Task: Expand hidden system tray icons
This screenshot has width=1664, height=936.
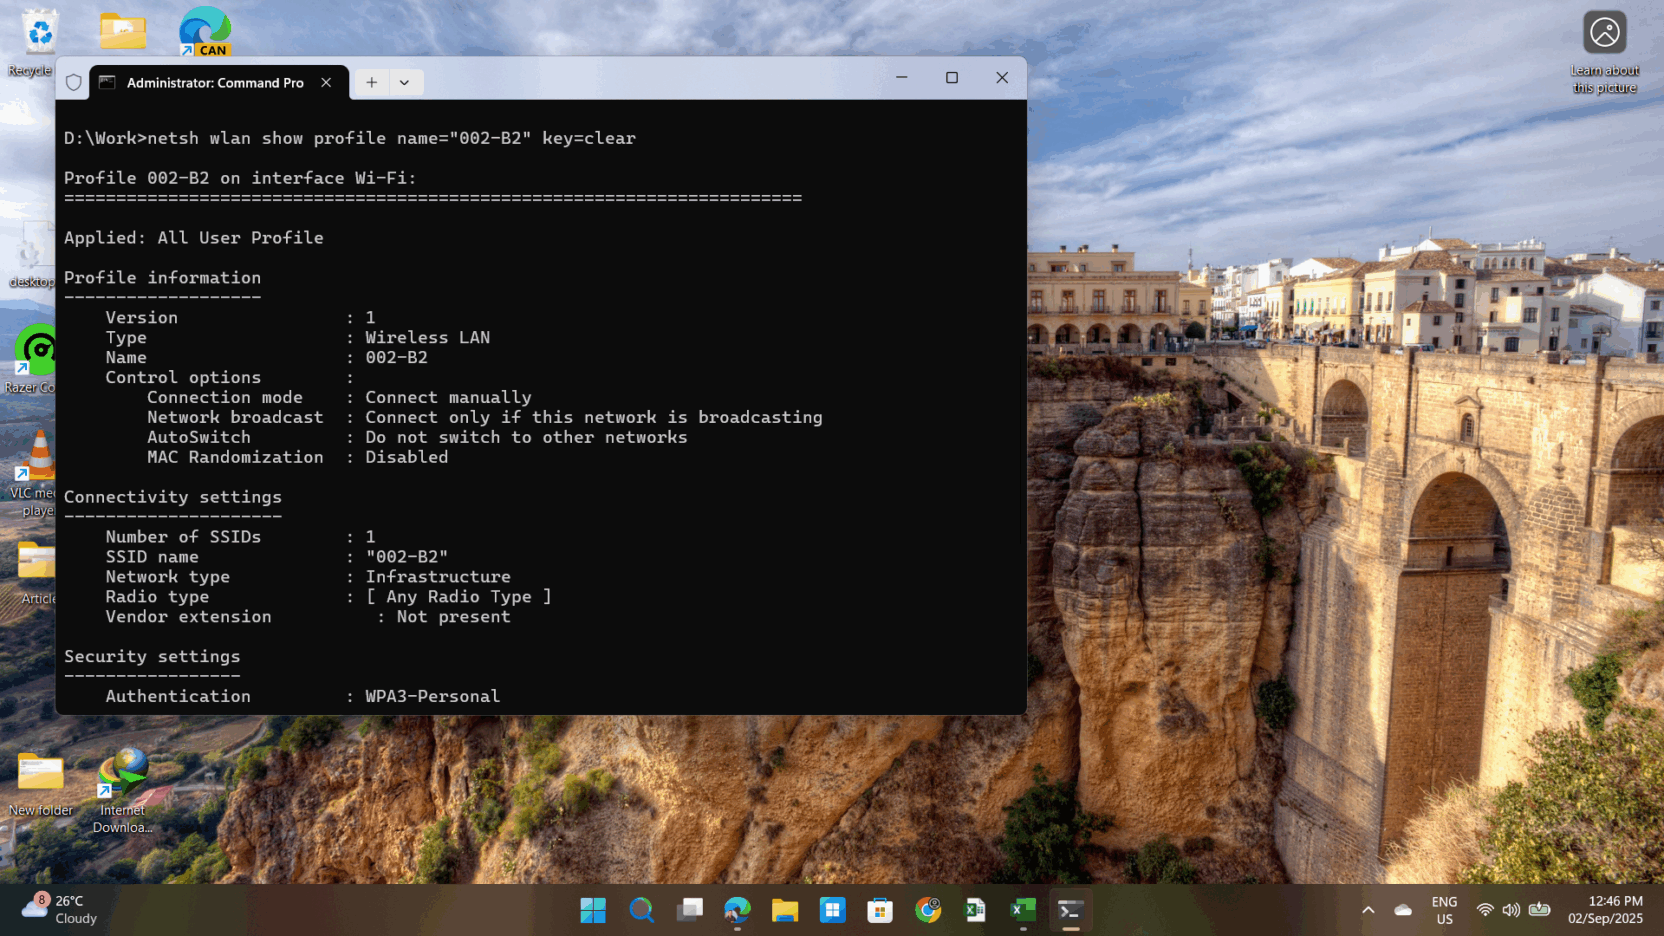Action: [1368, 910]
